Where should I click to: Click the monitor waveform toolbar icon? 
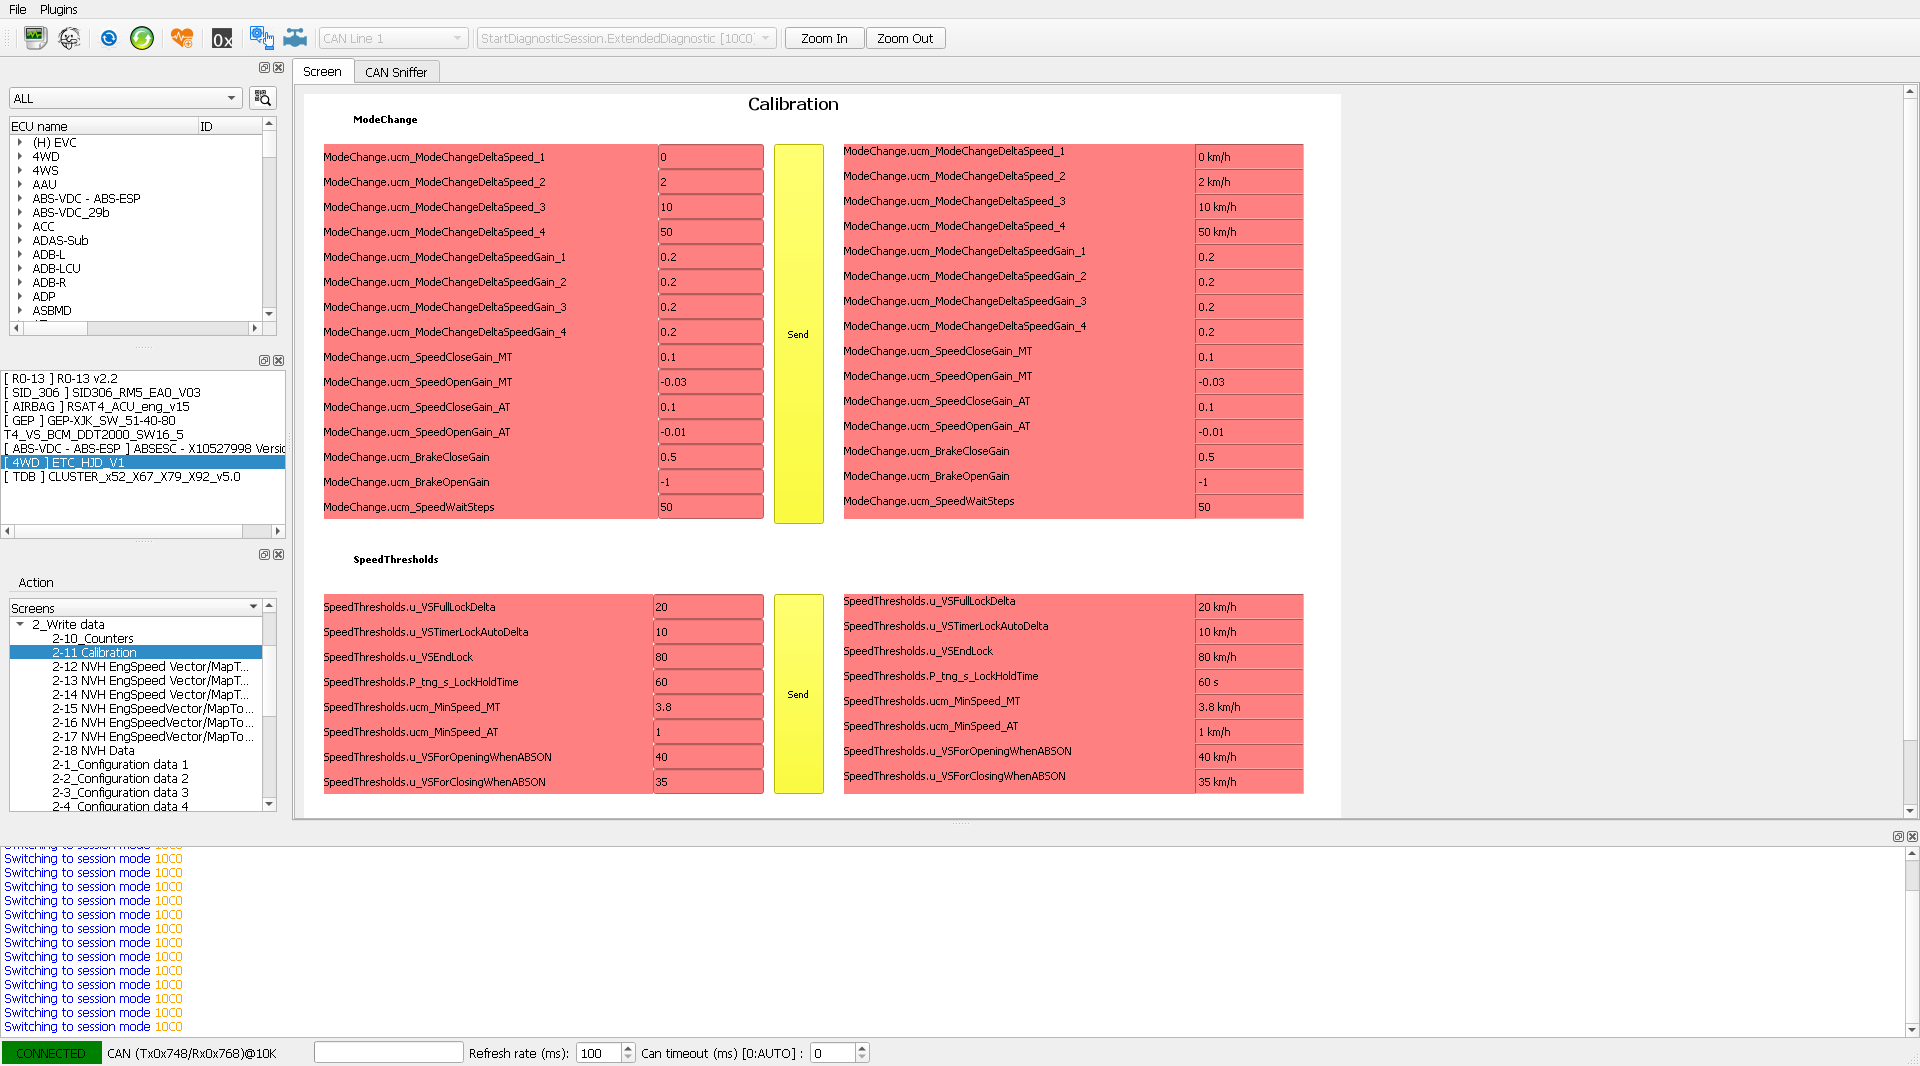coord(35,38)
